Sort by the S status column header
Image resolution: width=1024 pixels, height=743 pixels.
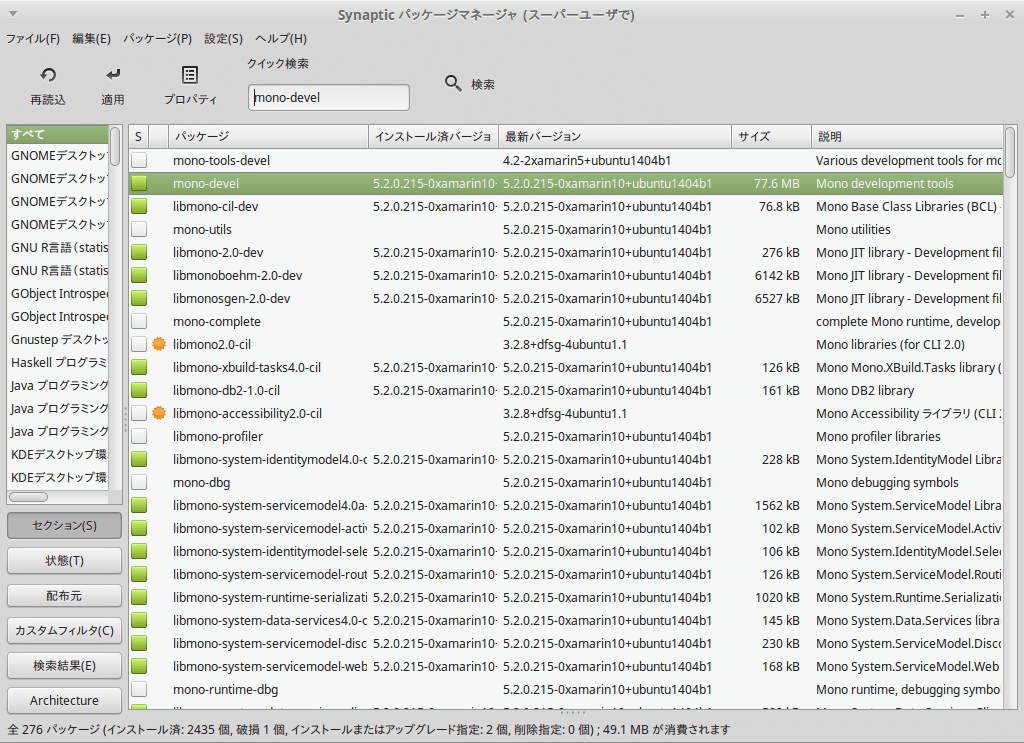coord(138,136)
